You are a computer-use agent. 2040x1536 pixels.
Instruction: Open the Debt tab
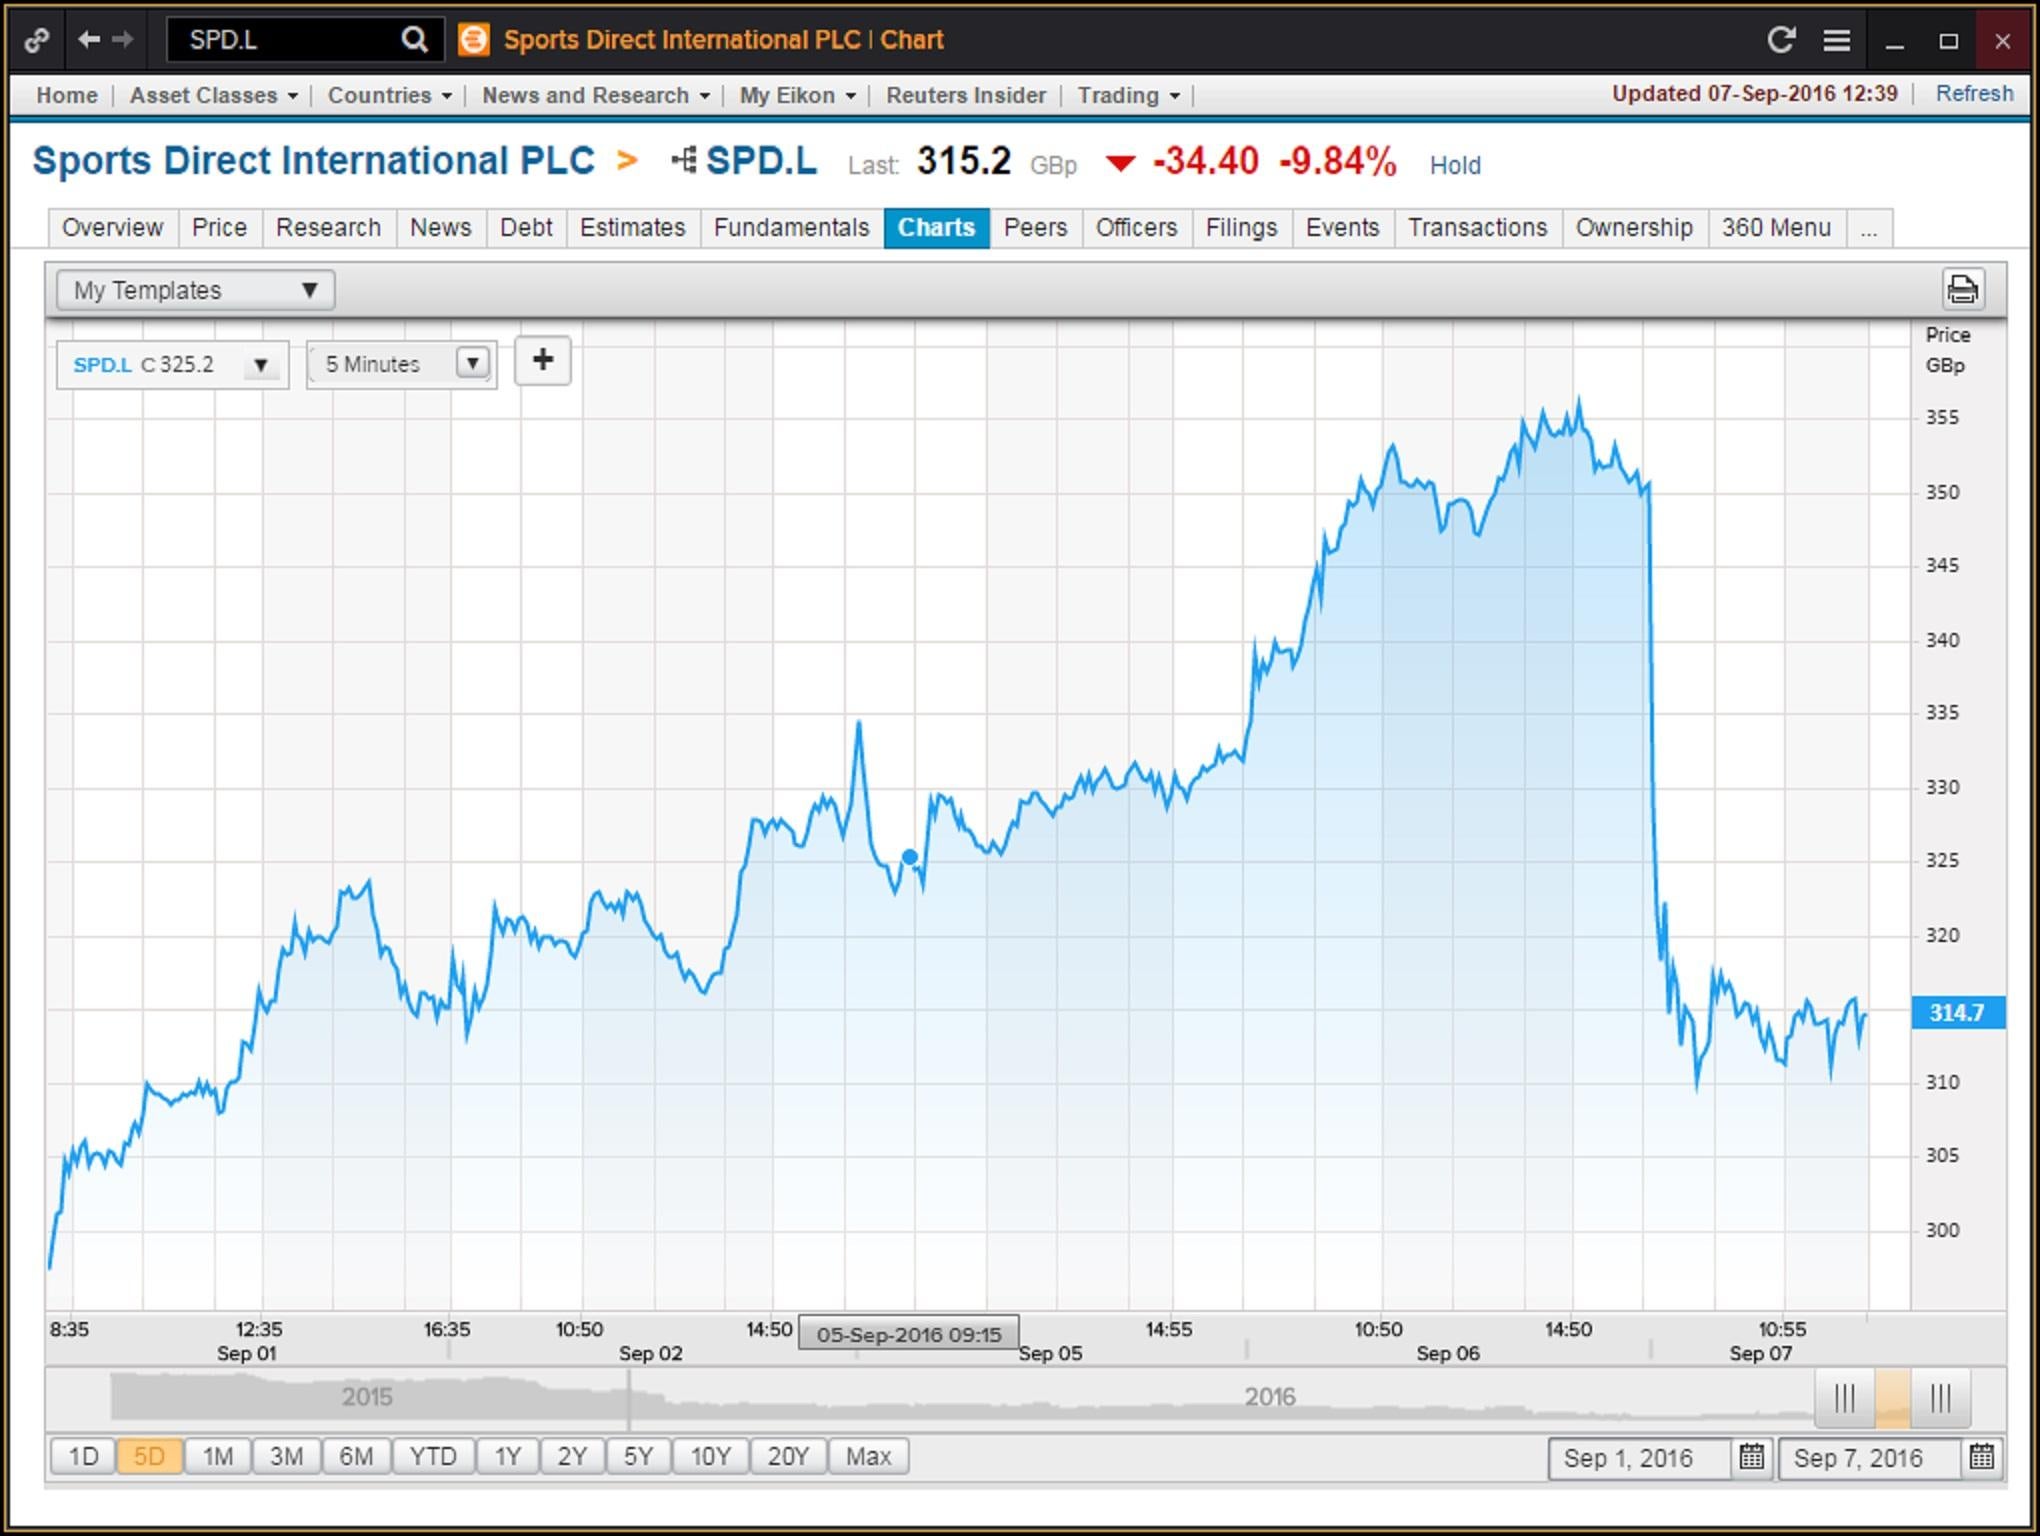[526, 228]
